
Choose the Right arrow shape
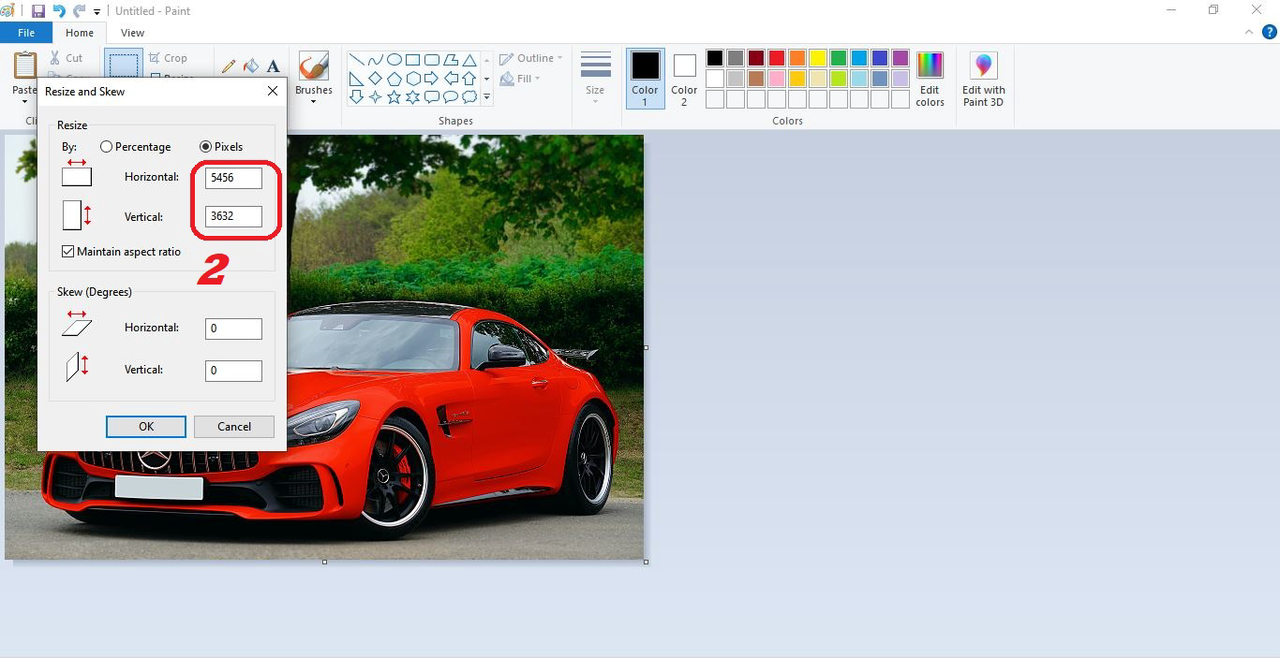pos(432,78)
